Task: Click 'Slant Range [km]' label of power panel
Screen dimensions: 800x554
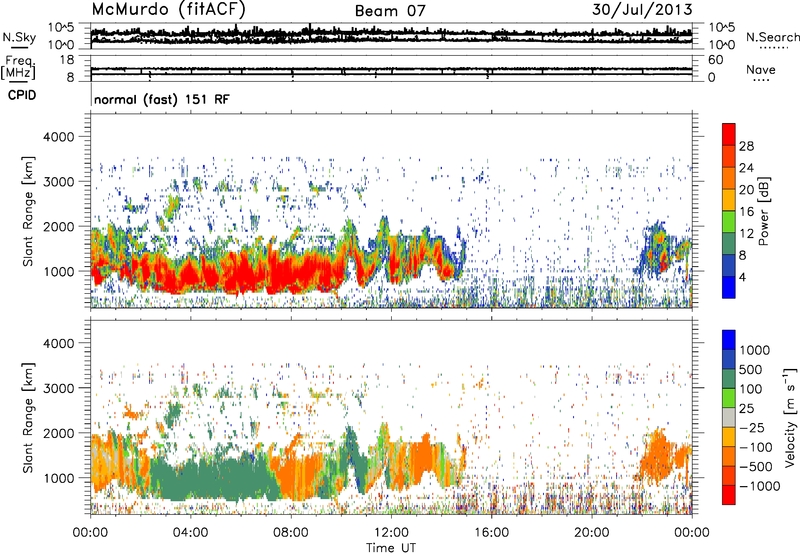Action: [x=28, y=212]
